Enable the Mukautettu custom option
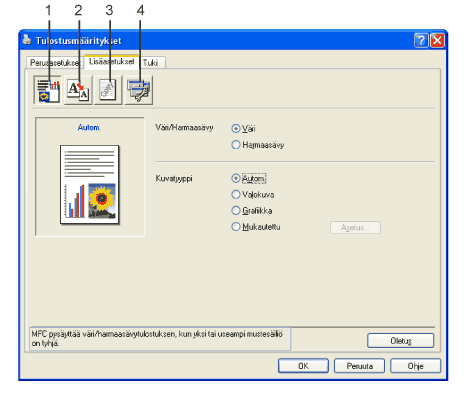This screenshot has height=408, width=472. coord(236,227)
